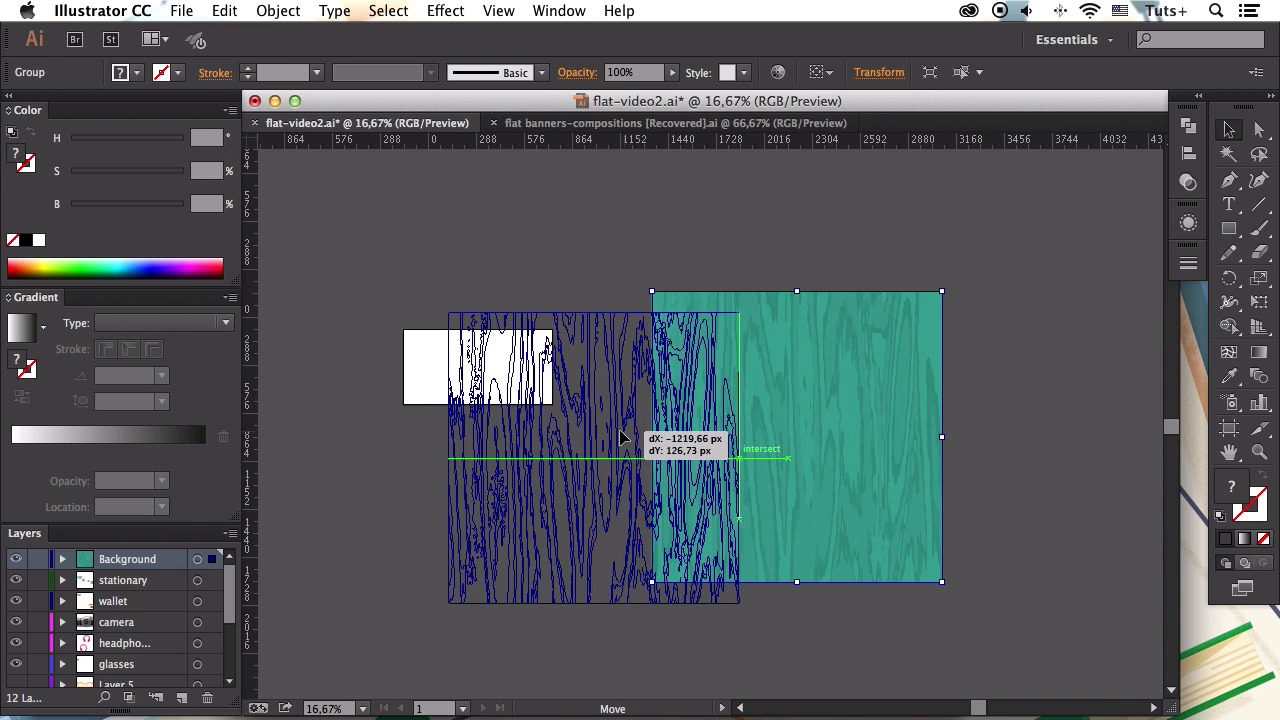Expand the wallet layer contents
Viewport: 1280px width, 720px height.
click(62, 601)
